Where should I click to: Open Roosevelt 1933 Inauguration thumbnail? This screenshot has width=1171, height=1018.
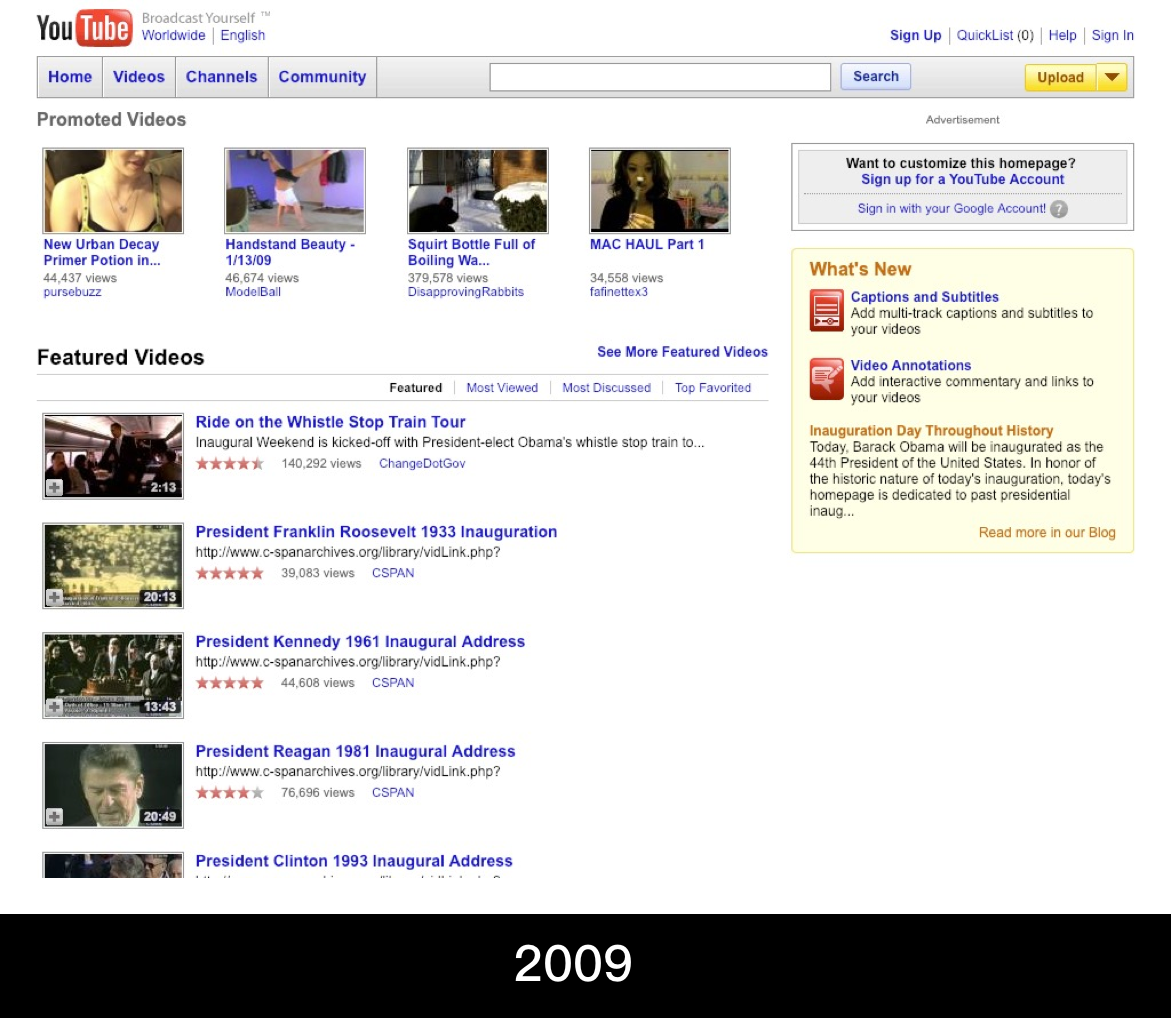tap(113, 566)
